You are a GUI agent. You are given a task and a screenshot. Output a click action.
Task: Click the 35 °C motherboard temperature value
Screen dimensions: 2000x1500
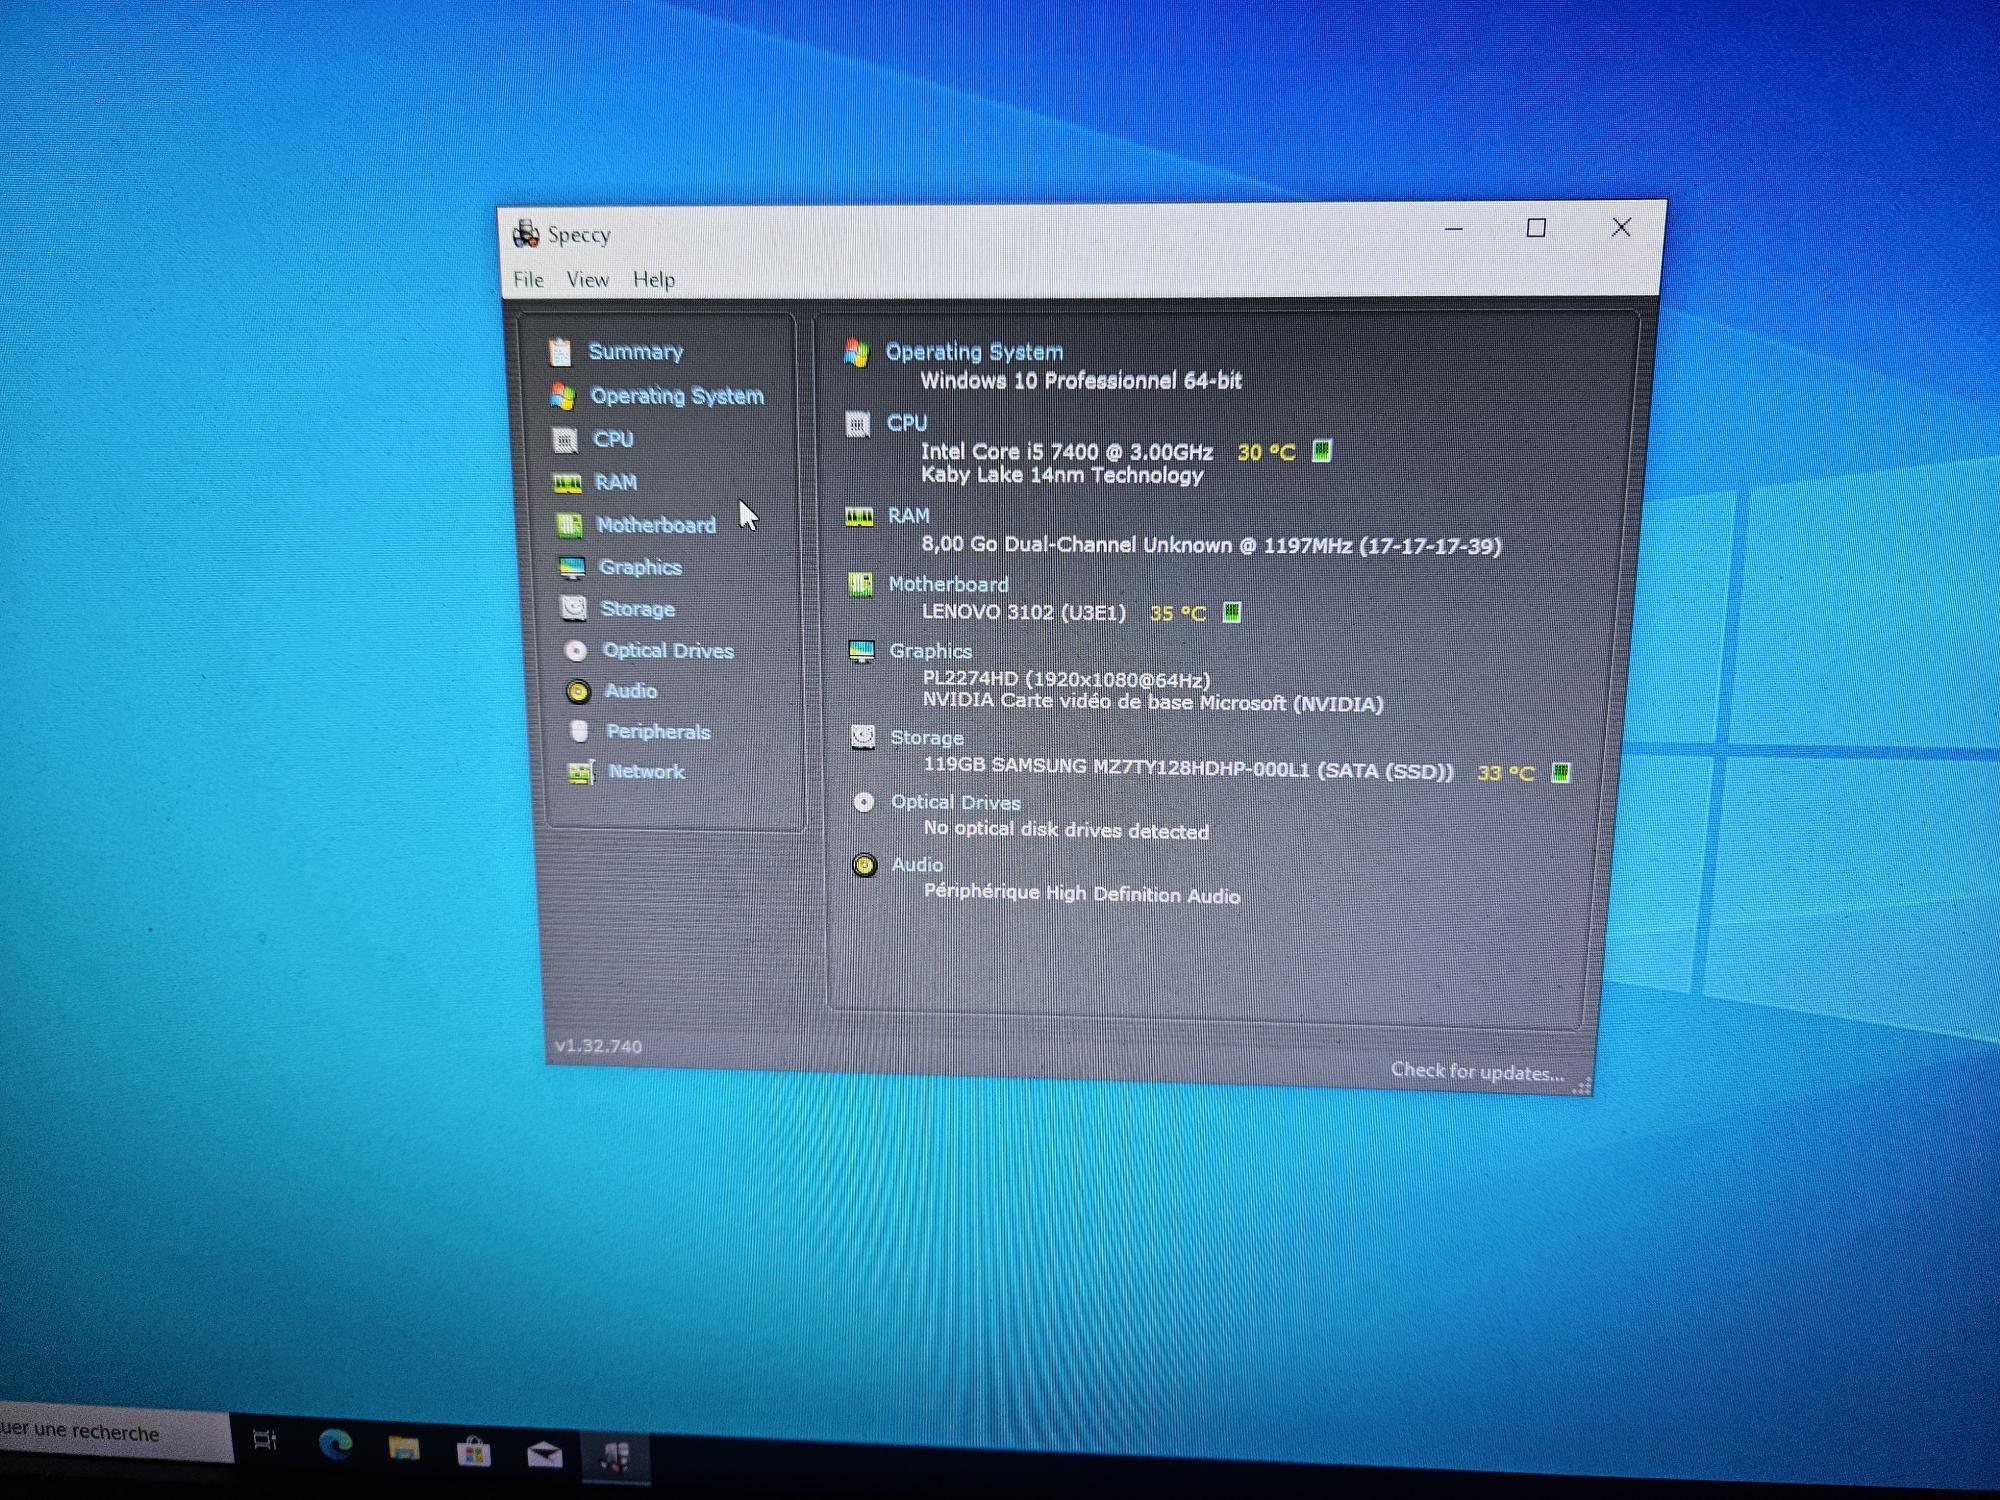(x=1178, y=613)
